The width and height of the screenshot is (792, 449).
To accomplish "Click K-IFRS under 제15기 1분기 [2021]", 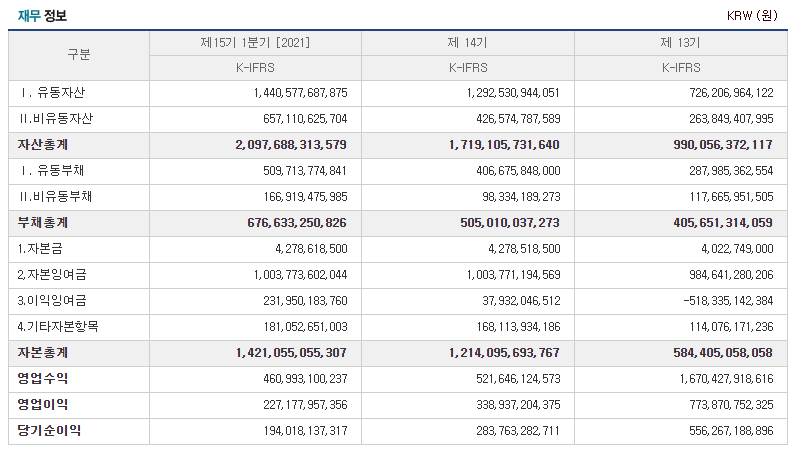I will 255,68.
